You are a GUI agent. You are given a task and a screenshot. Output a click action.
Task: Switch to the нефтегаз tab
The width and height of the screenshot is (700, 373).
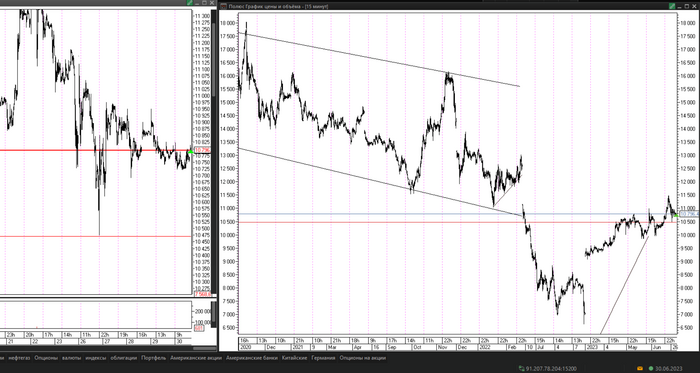[18, 358]
